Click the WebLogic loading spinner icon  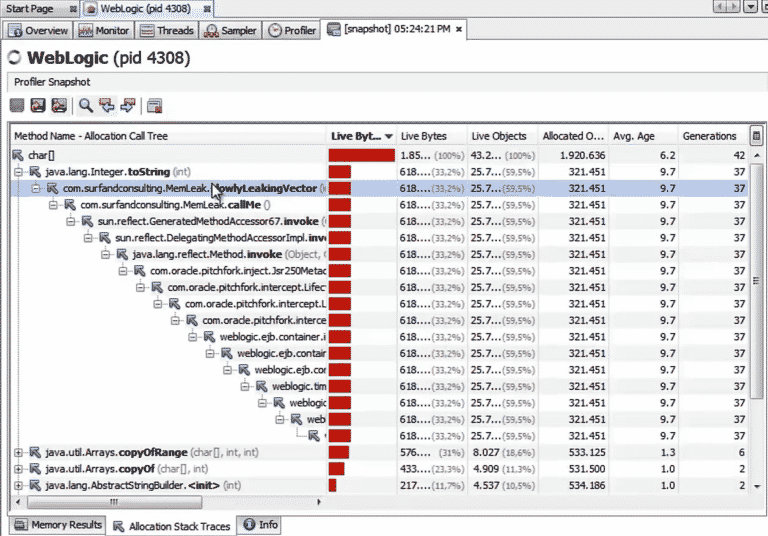coord(15,58)
